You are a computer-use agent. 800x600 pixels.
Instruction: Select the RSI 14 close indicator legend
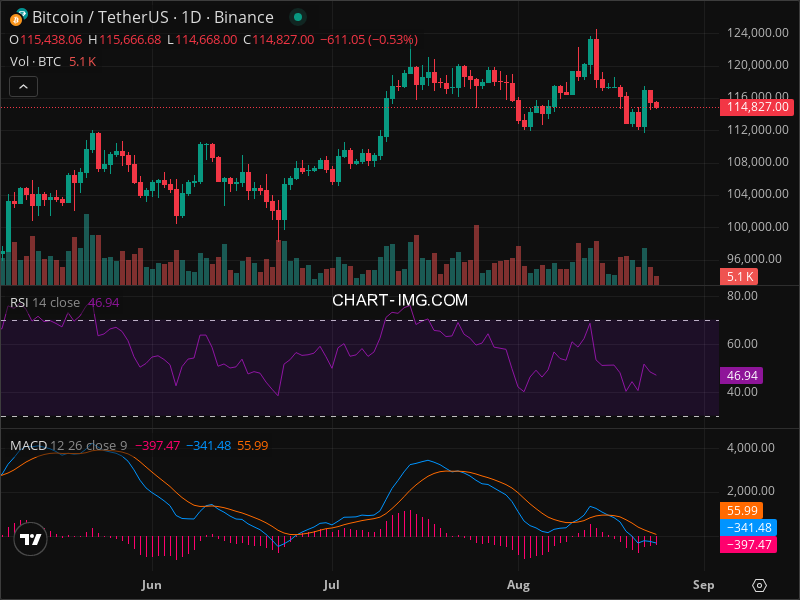(x=45, y=303)
